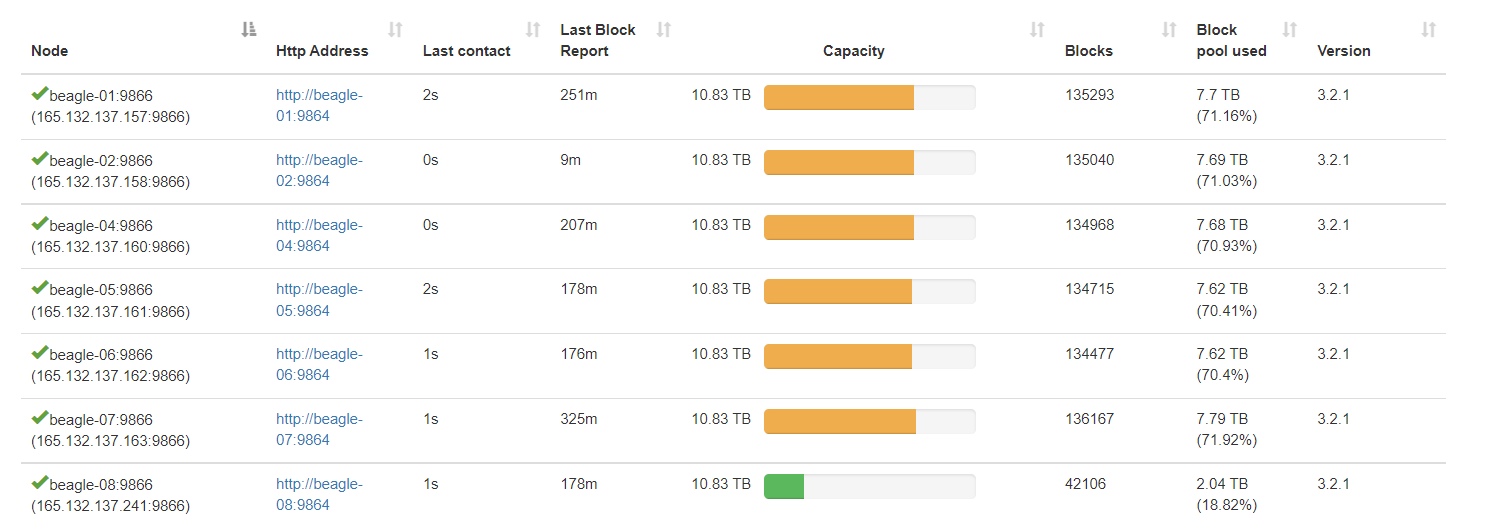Select the Capacity column header text
The height and width of the screenshot is (523, 1509).
click(854, 51)
